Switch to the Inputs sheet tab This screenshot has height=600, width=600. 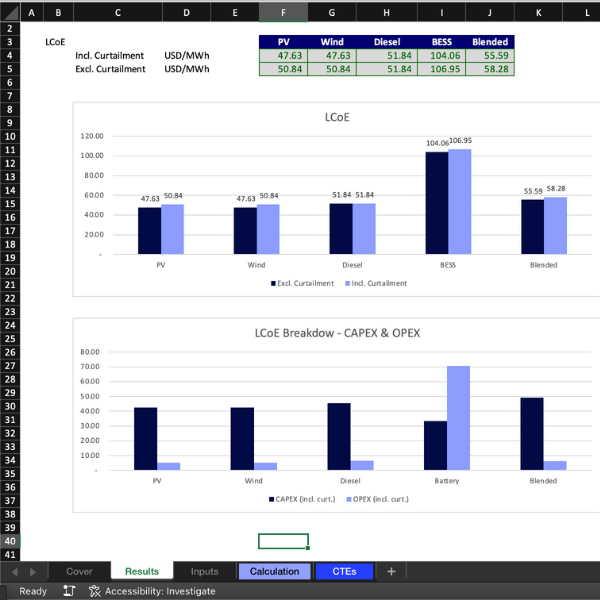coord(204,571)
